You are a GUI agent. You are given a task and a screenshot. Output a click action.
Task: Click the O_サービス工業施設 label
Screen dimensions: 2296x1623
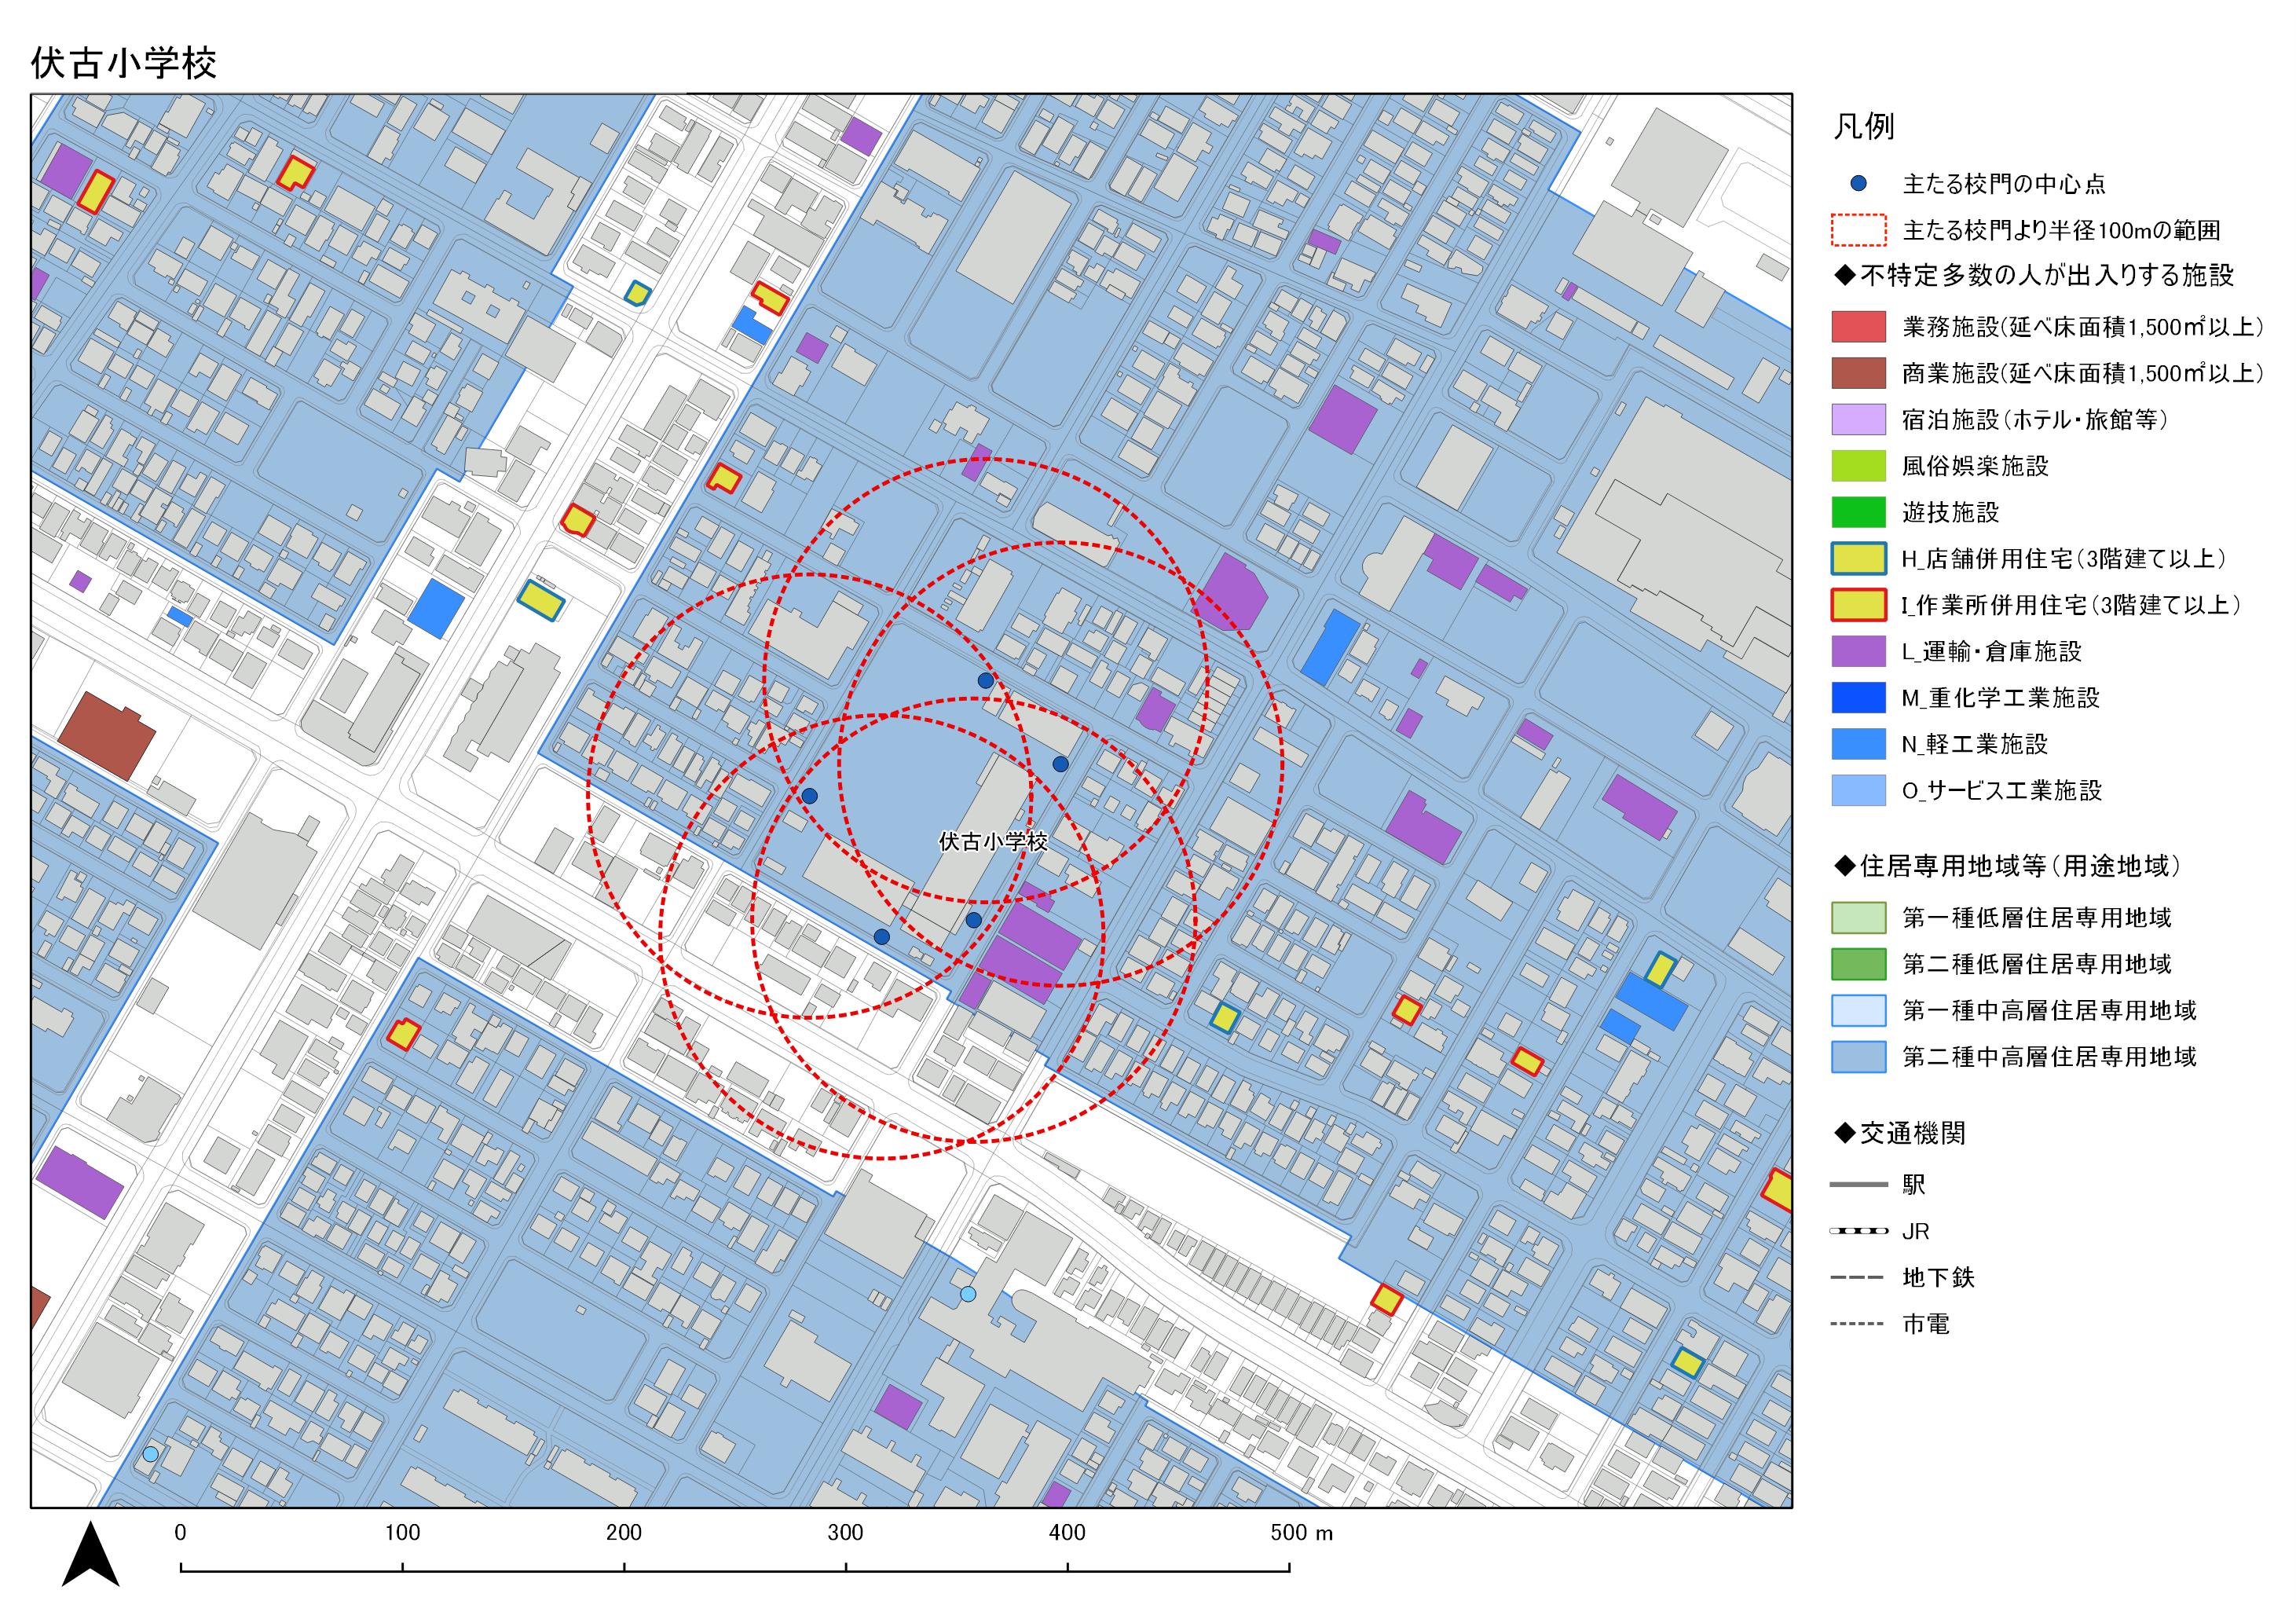point(2002,790)
